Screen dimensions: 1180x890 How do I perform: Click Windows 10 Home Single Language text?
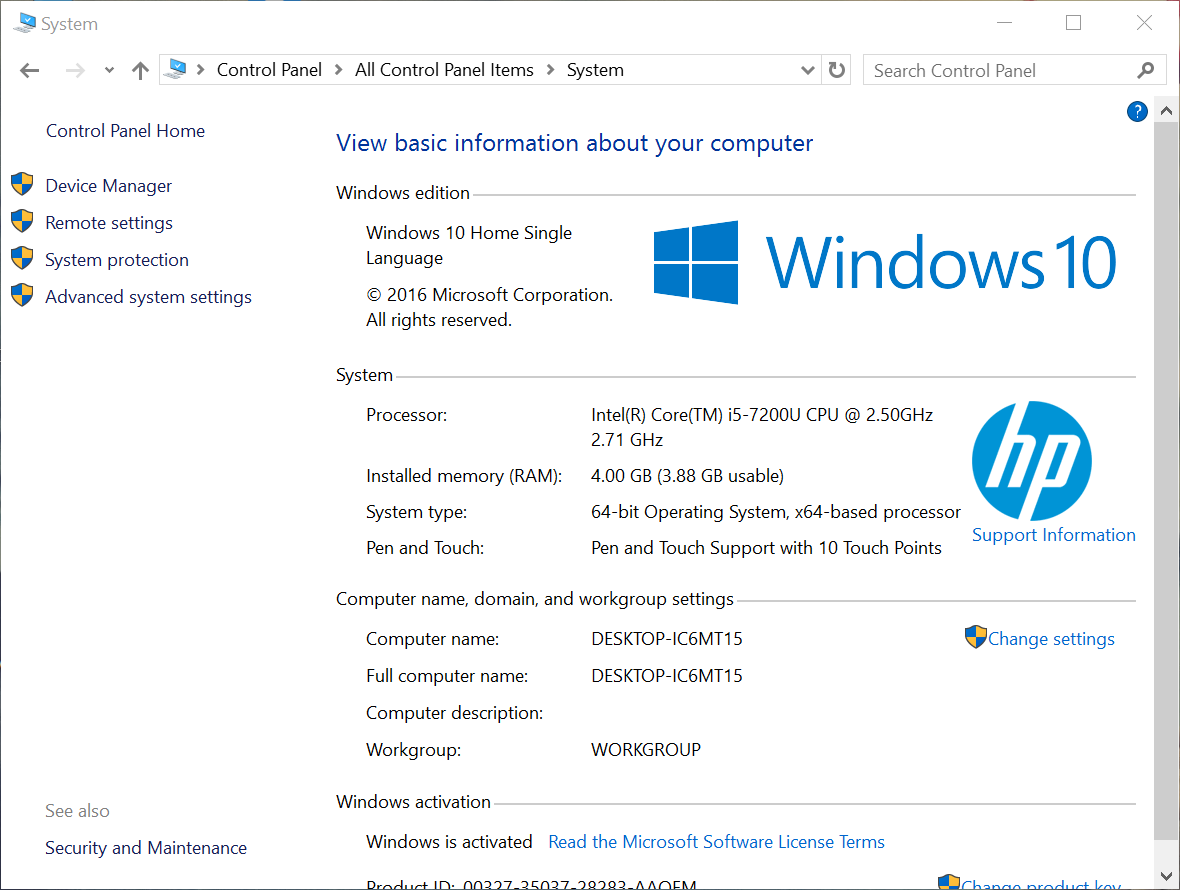[469, 245]
